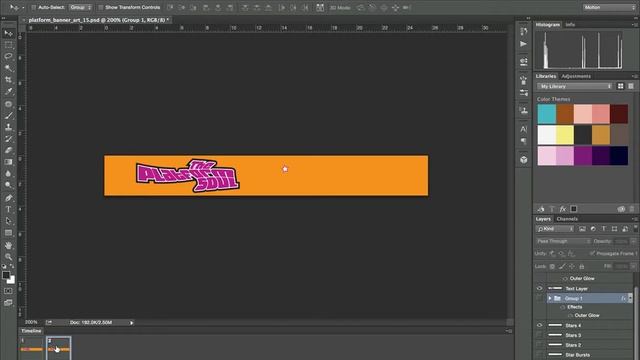
Task: Switch to the Histogram tab
Action: point(547,24)
